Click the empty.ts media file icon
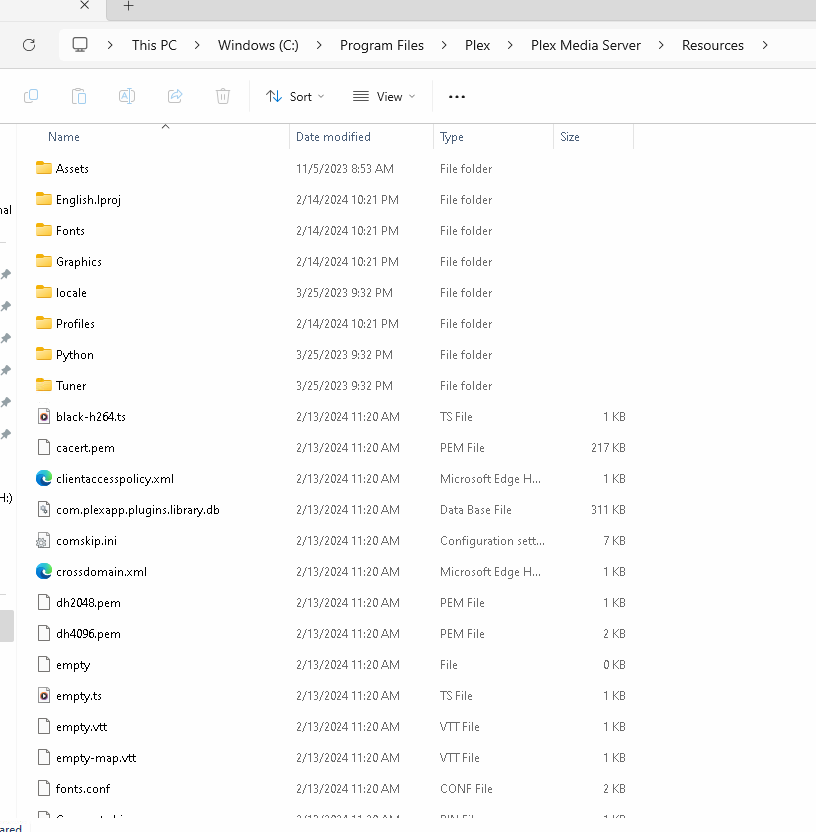Screen dimensions: 816x832 tap(44, 696)
